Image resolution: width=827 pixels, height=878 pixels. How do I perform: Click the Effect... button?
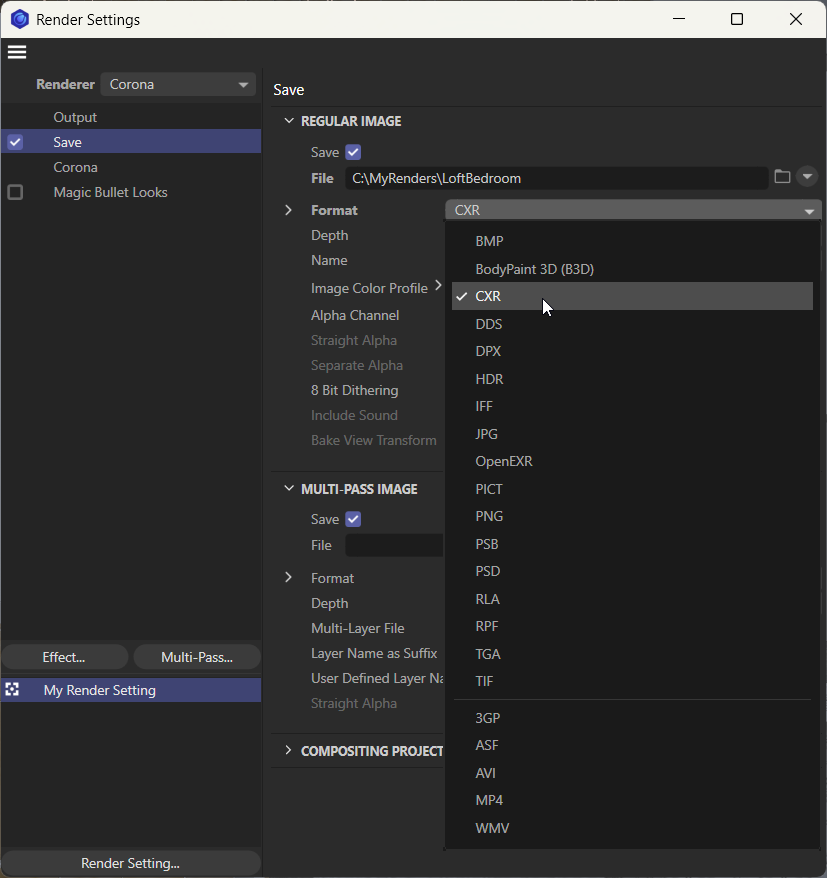point(64,657)
